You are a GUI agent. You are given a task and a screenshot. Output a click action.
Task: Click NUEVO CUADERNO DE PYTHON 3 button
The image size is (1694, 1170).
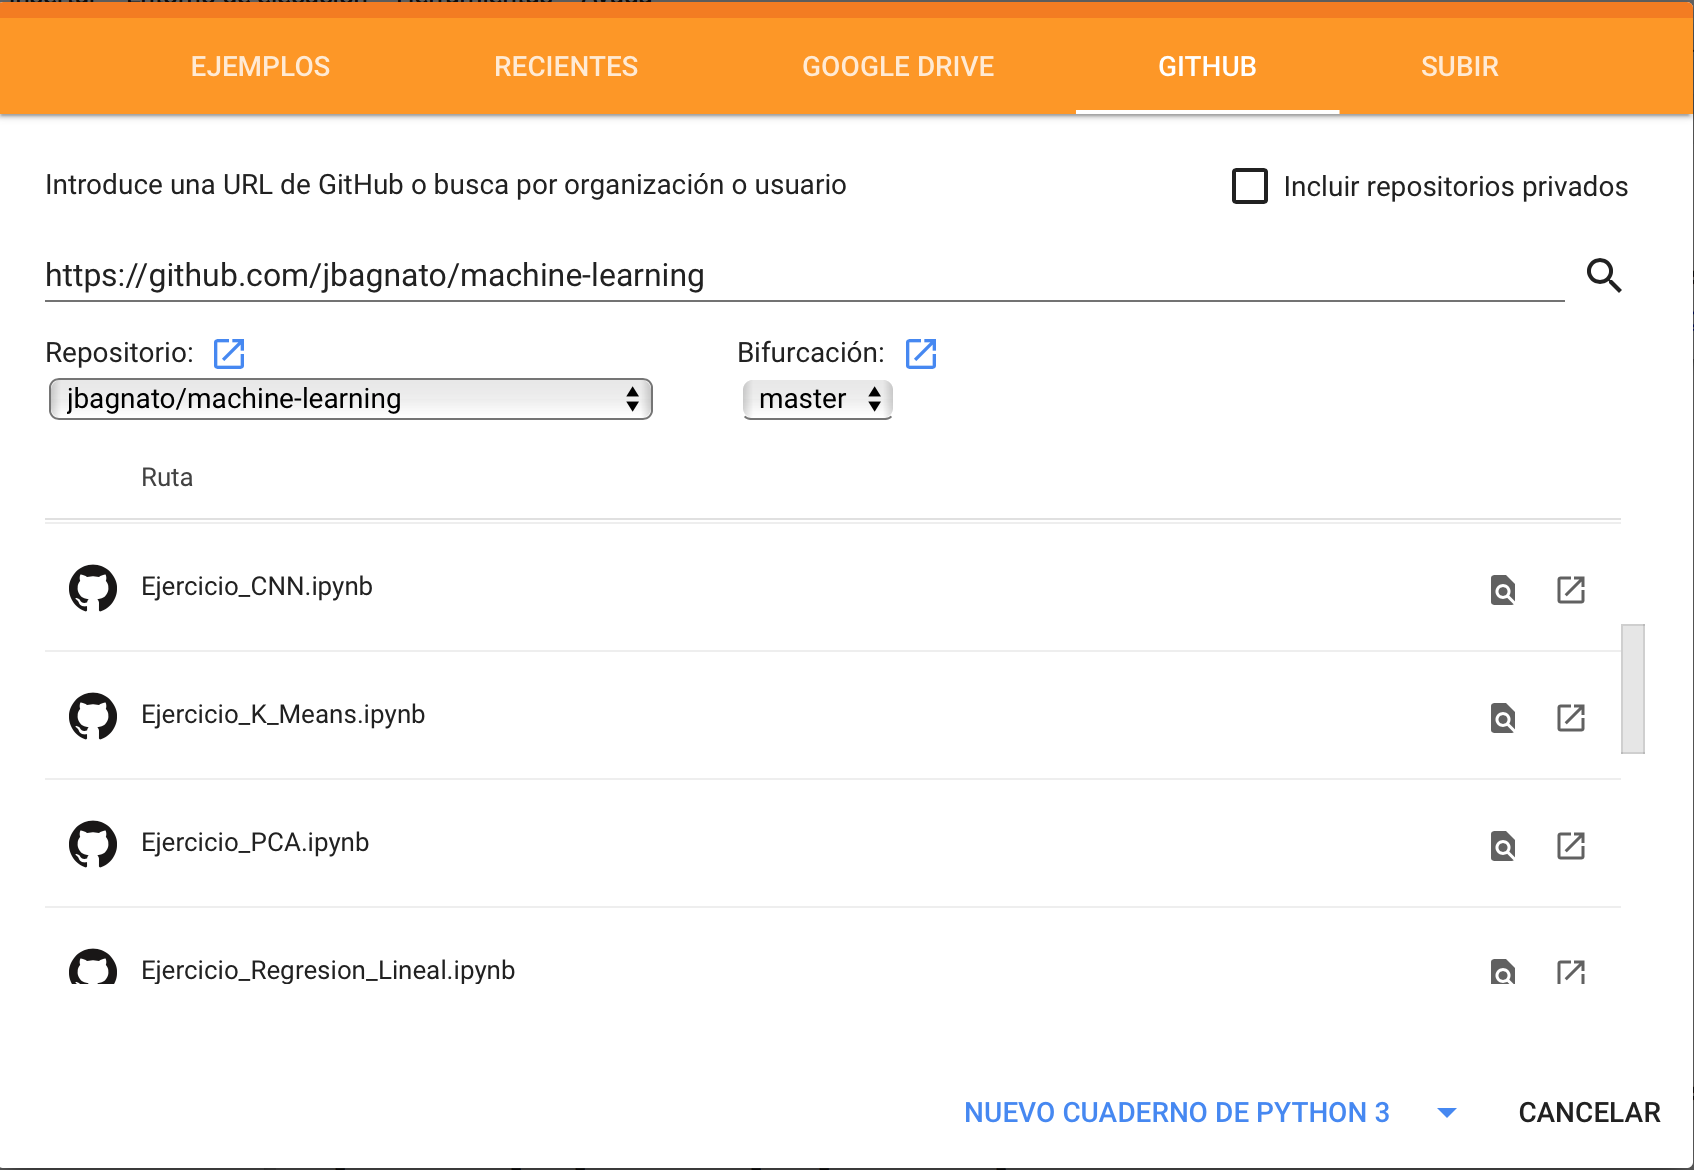(1177, 1113)
